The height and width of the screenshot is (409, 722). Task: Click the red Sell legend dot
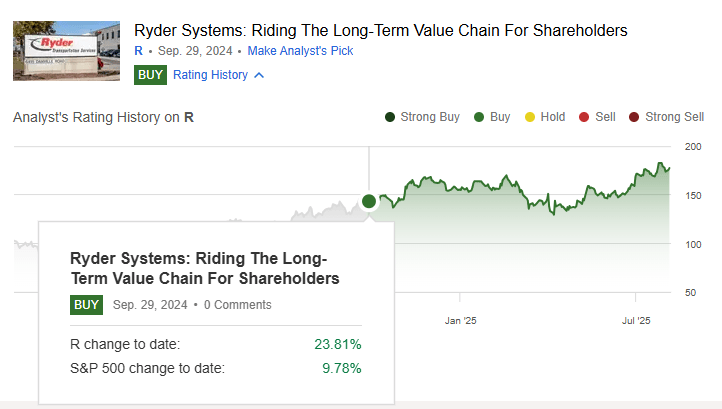585,117
